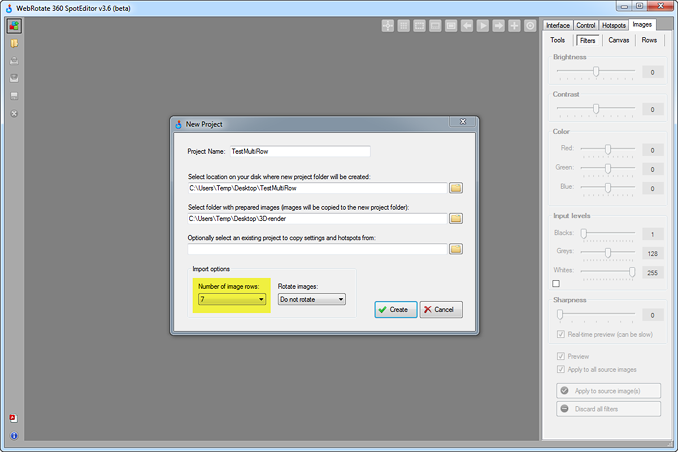Click the New Project icon in left sidebar
The width and height of the screenshot is (678, 452).
tap(14, 26)
